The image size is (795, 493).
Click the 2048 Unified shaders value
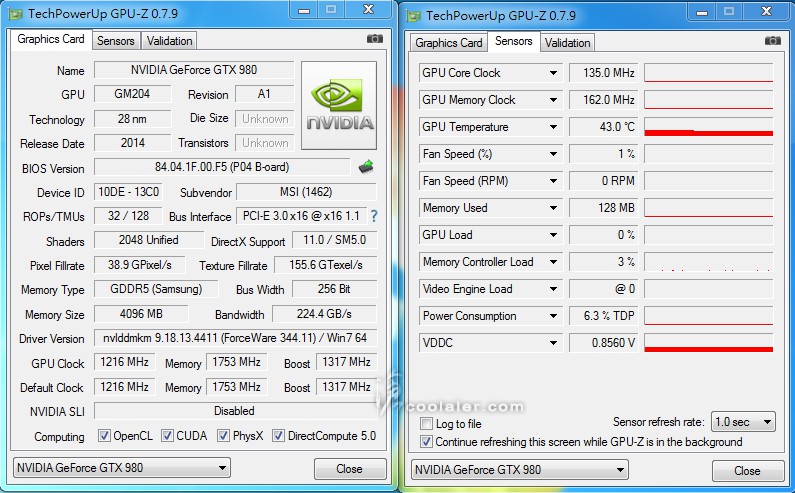tap(149, 240)
